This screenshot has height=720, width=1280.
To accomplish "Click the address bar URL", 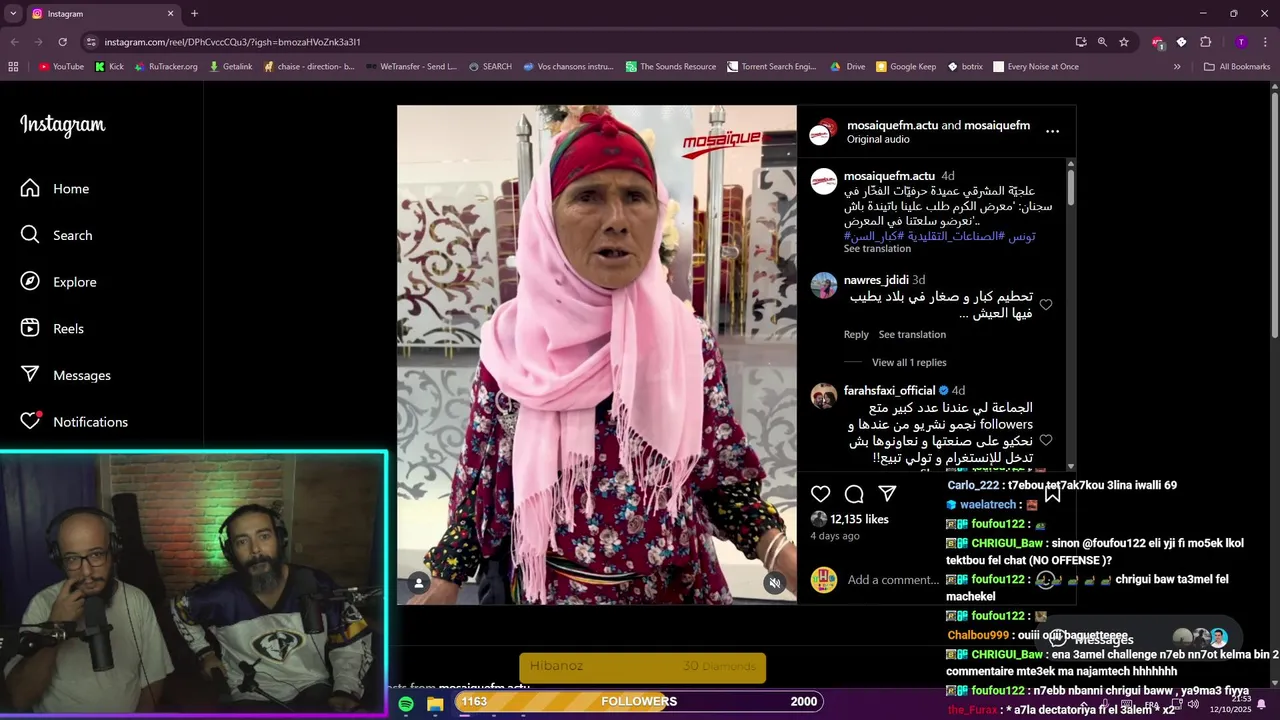I will (x=232, y=42).
